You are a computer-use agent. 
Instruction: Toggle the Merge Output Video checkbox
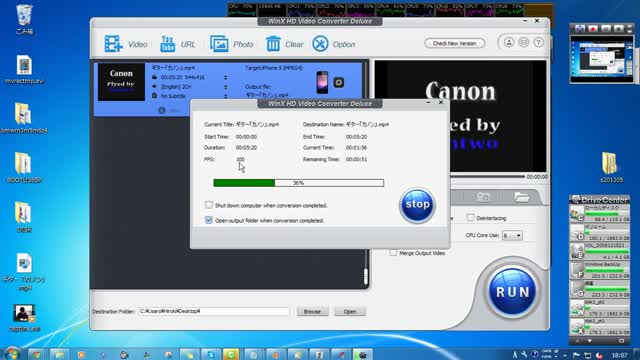pos(393,253)
